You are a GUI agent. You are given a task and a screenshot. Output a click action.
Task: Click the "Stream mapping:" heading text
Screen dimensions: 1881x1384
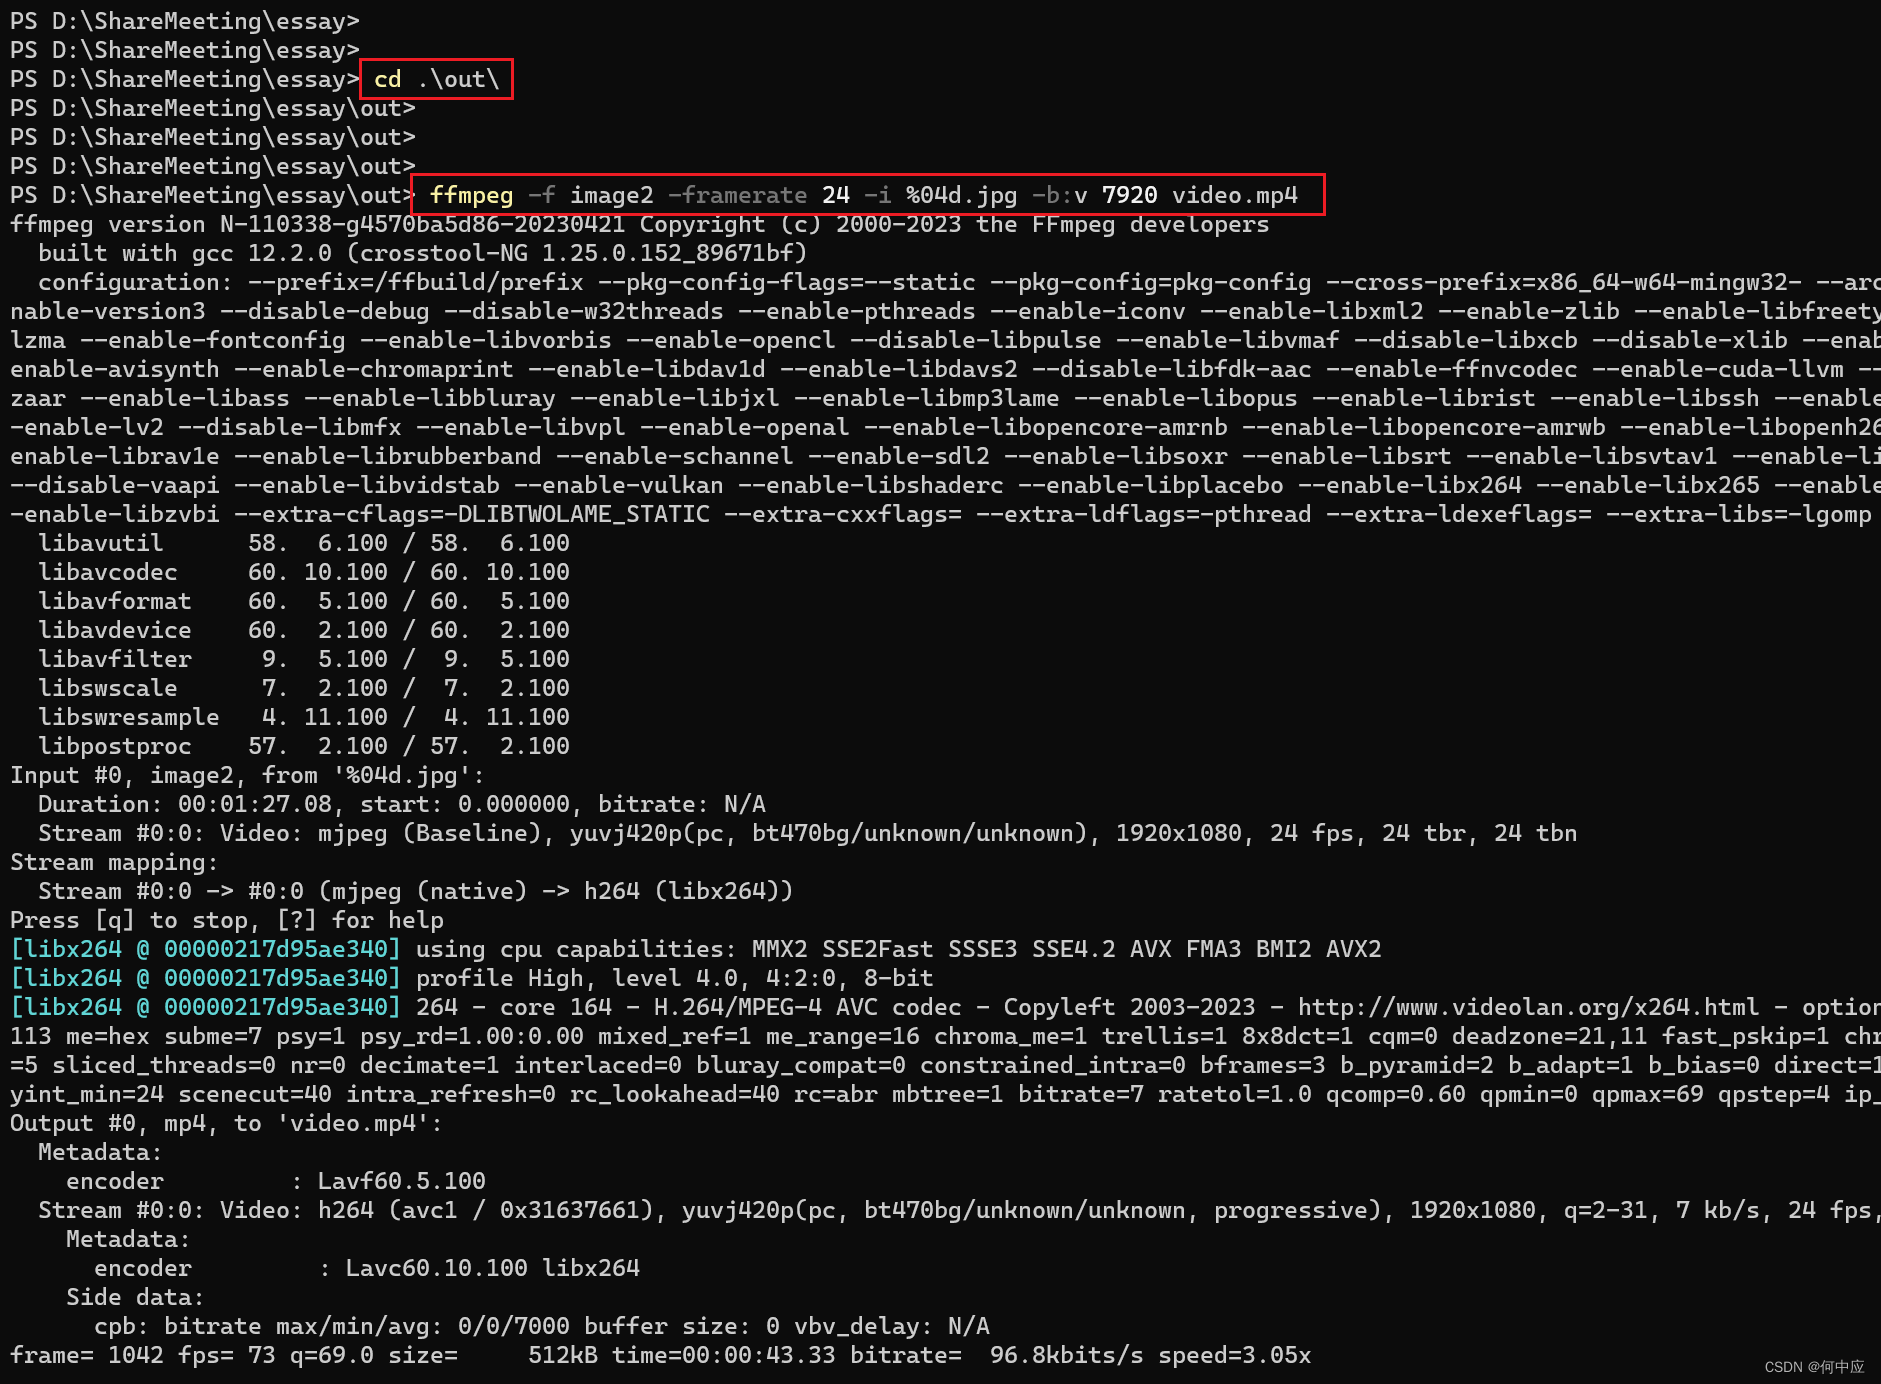[x=113, y=861]
